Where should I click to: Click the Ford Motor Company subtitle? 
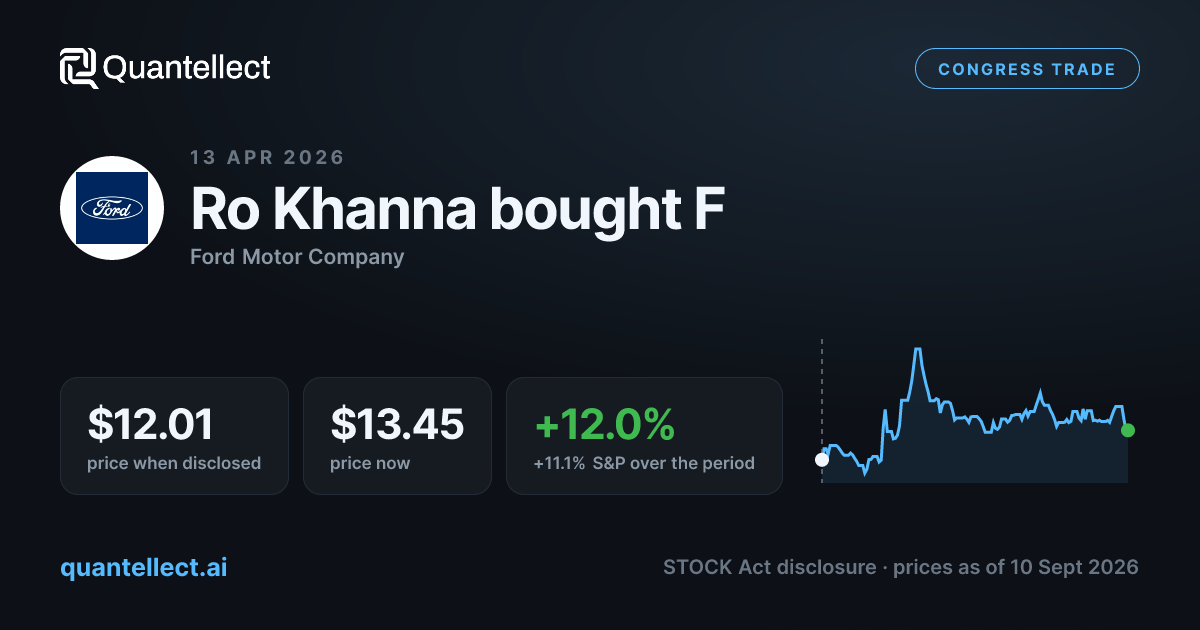click(x=297, y=257)
